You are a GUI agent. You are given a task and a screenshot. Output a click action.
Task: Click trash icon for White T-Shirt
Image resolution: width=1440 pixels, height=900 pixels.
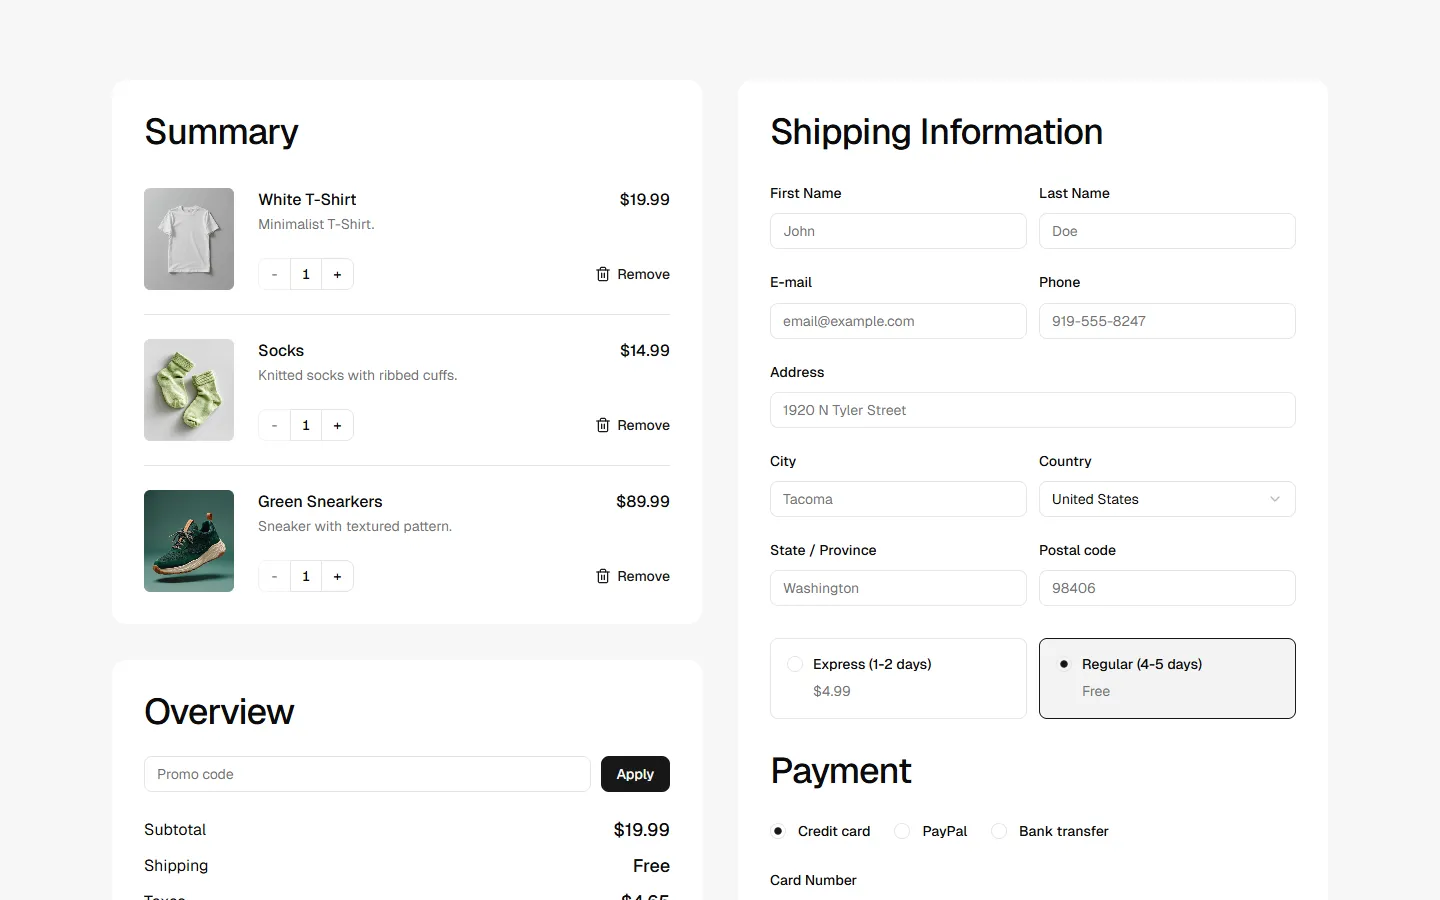click(603, 274)
